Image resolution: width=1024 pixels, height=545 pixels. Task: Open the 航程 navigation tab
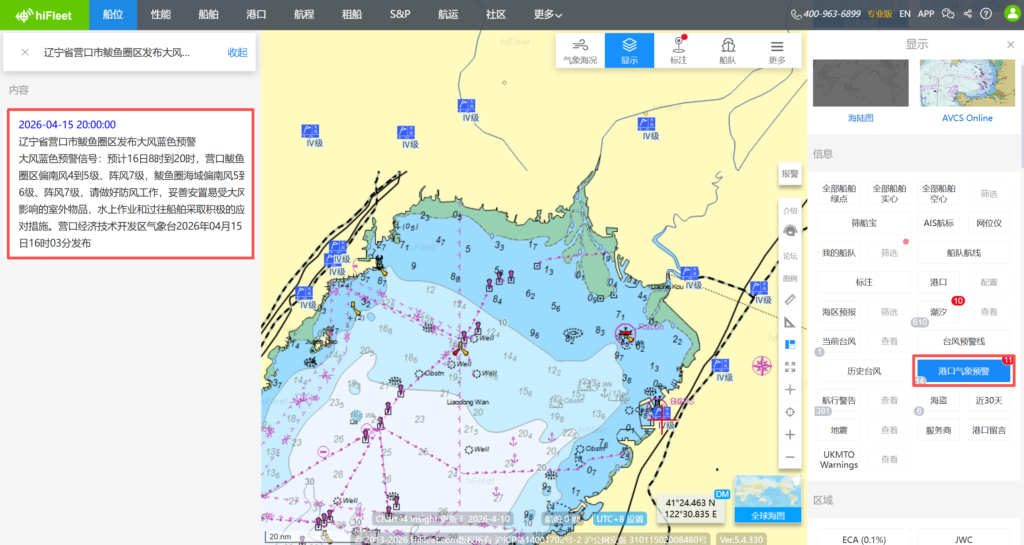click(x=304, y=14)
